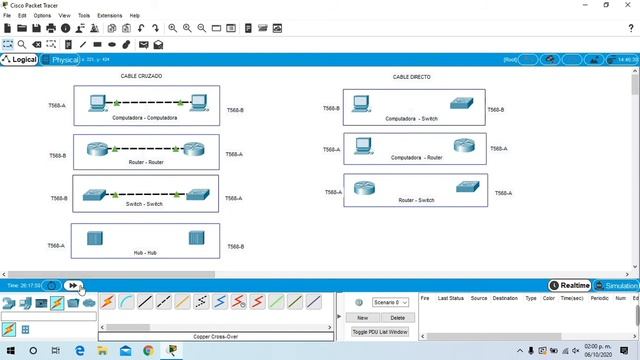This screenshot has height=360, width=640.
Task: Open the Network Information icon
Action: [x=65, y=28]
